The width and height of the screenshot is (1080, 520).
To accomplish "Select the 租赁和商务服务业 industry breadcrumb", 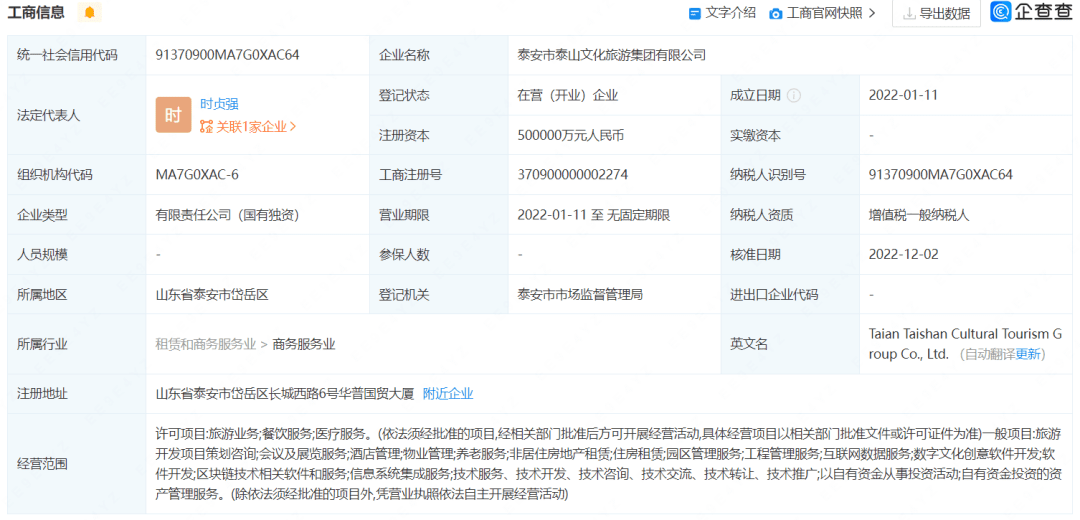I will [205, 344].
